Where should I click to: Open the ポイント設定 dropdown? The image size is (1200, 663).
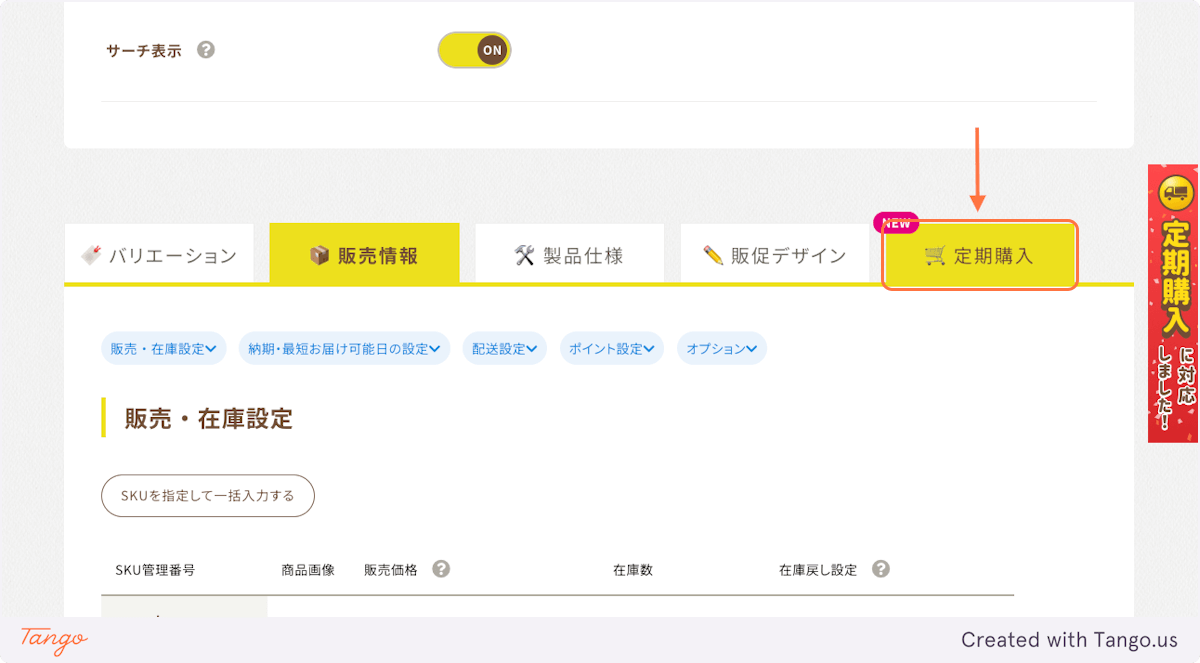click(x=612, y=348)
